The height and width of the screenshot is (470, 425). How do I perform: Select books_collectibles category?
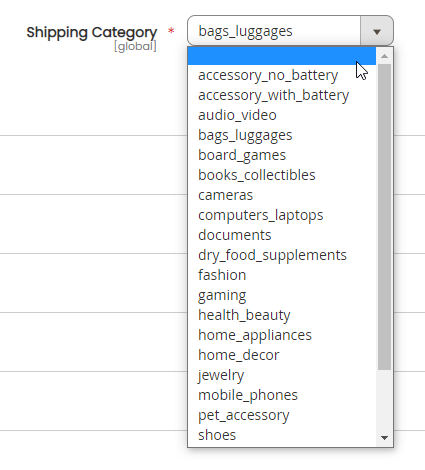(x=282, y=175)
